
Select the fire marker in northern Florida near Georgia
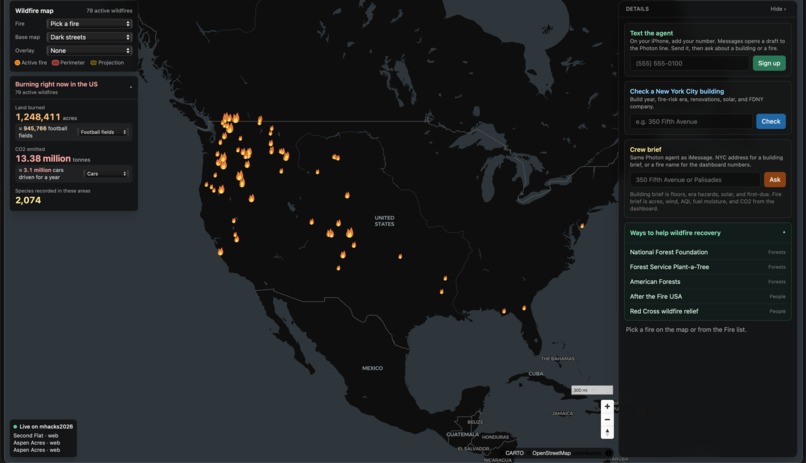(524, 308)
